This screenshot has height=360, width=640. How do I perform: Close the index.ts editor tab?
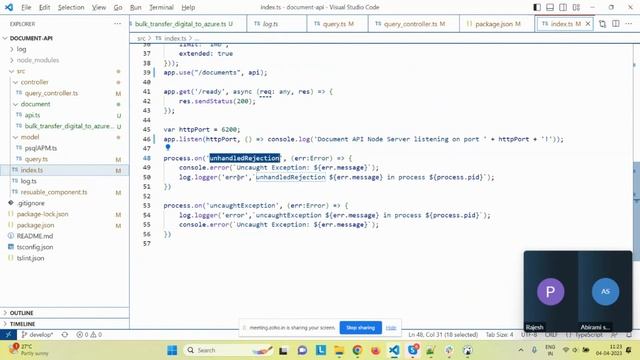tap(588, 24)
